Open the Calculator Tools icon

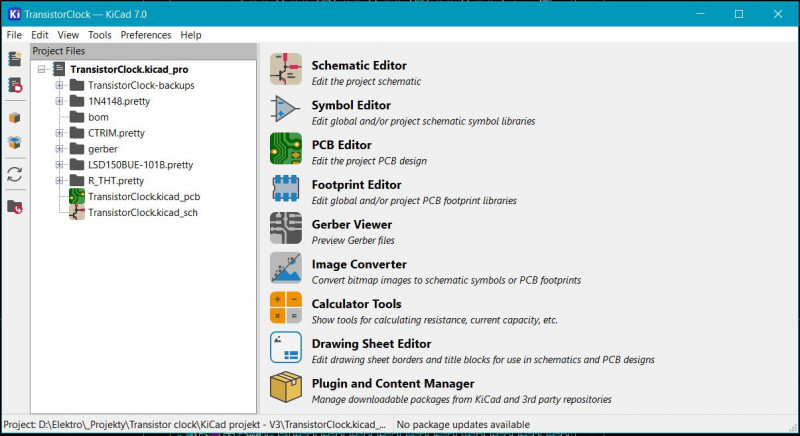[286, 307]
